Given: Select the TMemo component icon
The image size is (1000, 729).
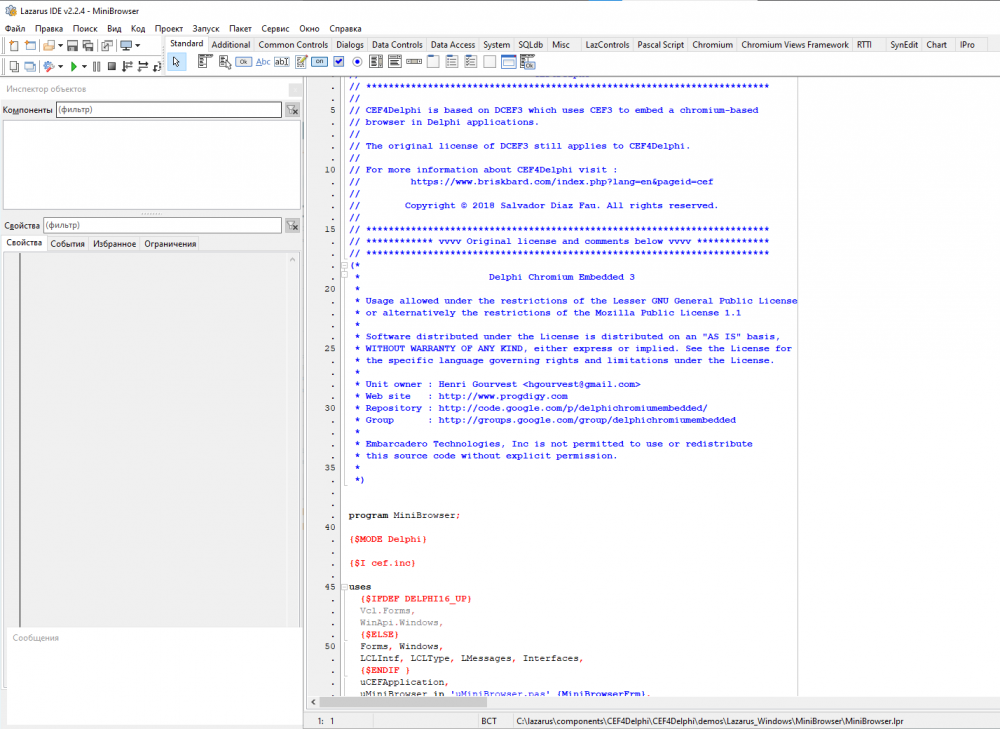Looking at the screenshot, I should (301, 62).
